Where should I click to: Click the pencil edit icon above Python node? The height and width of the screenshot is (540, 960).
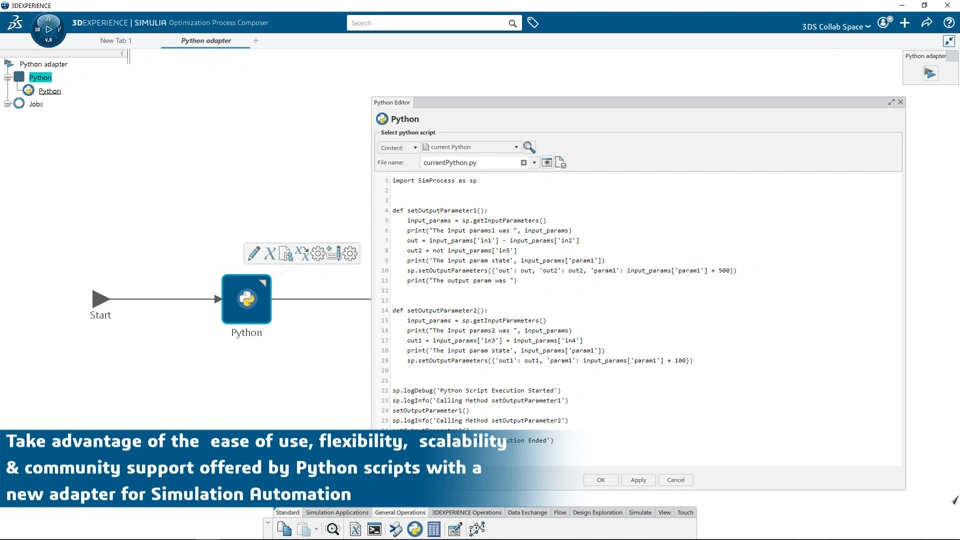[x=253, y=253]
